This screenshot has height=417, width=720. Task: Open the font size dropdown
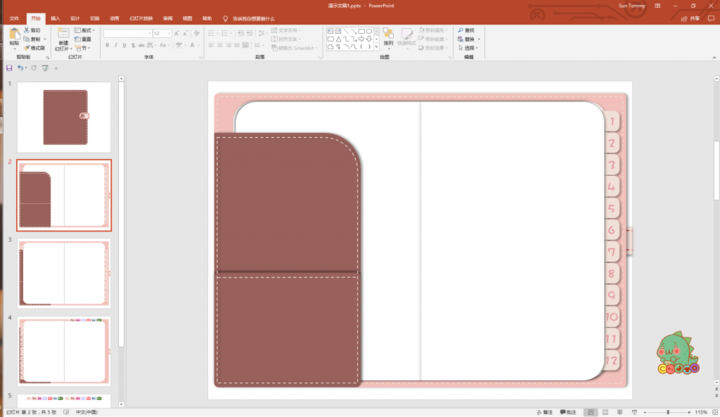point(169,34)
